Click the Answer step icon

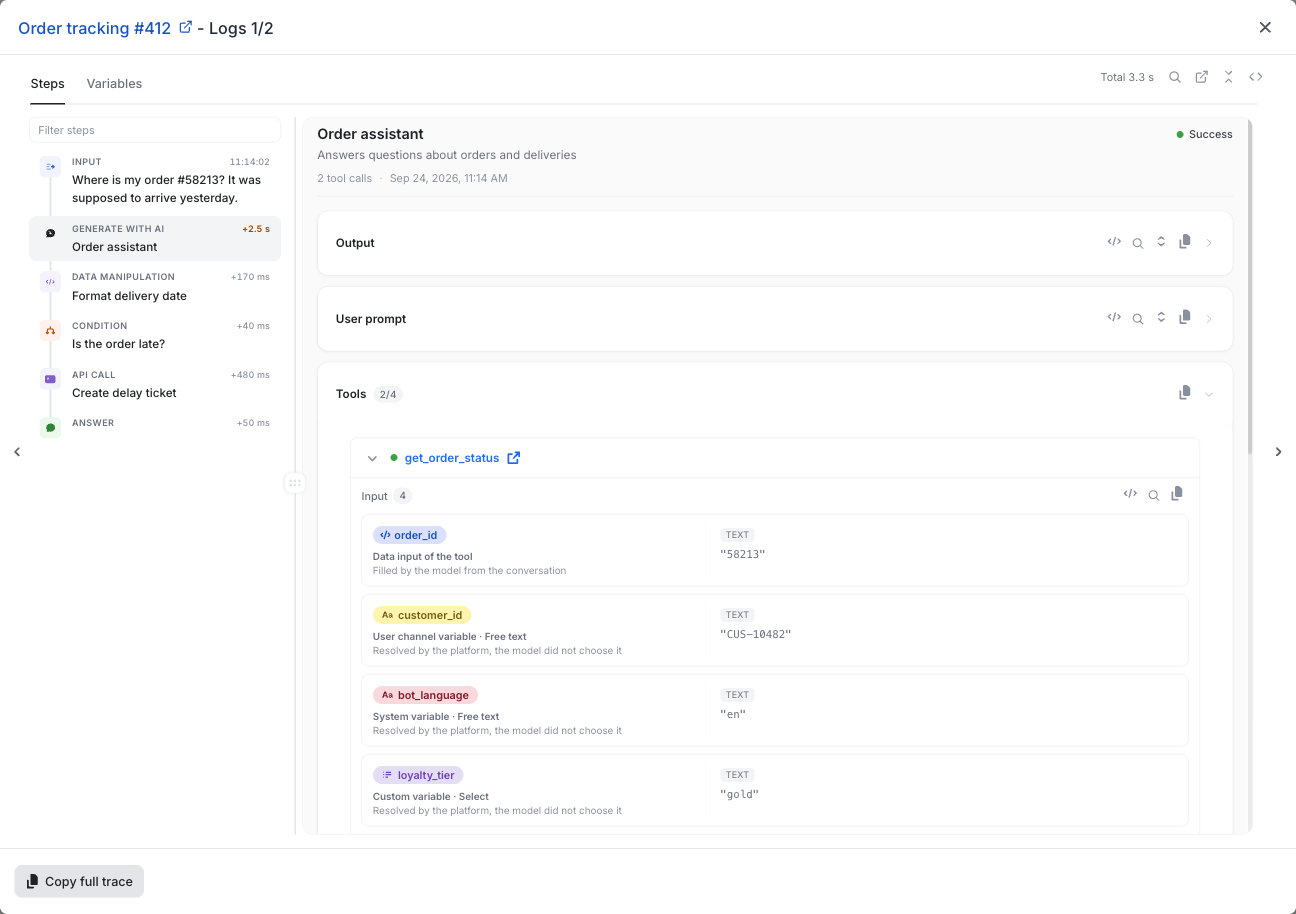click(x=50, y=427)
